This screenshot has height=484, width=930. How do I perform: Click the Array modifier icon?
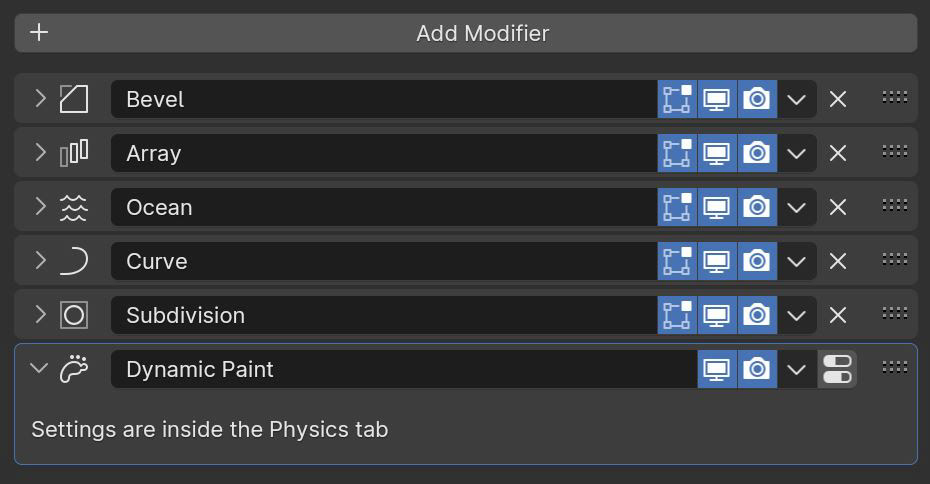point(74,153)
